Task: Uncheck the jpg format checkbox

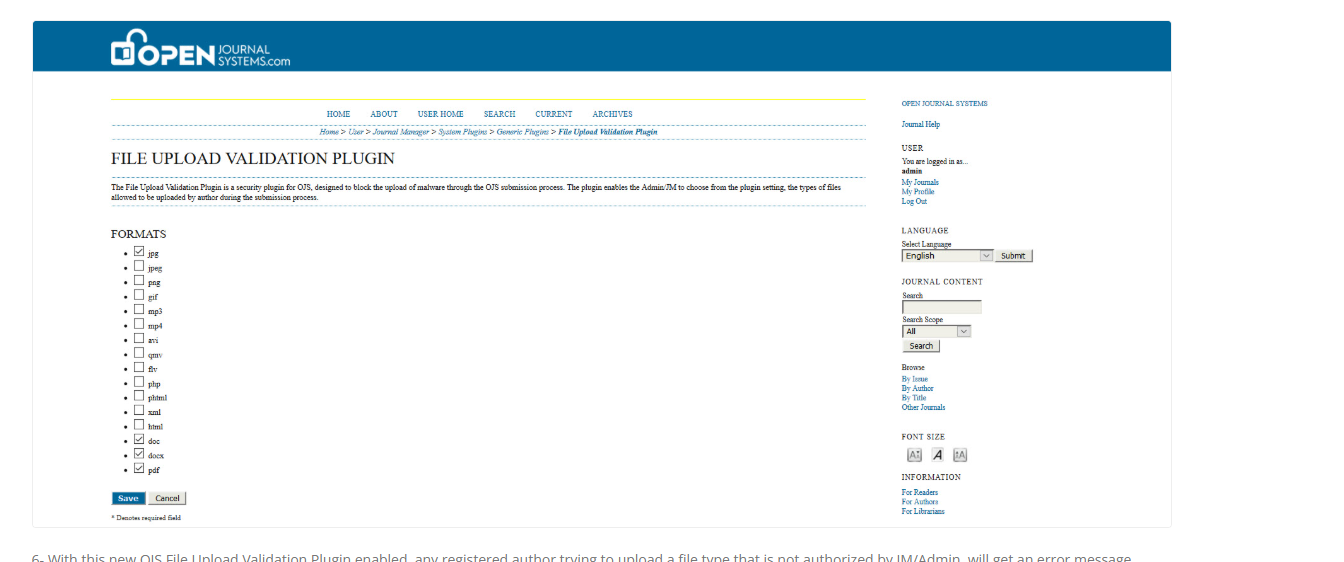Action: pos(139,252)
